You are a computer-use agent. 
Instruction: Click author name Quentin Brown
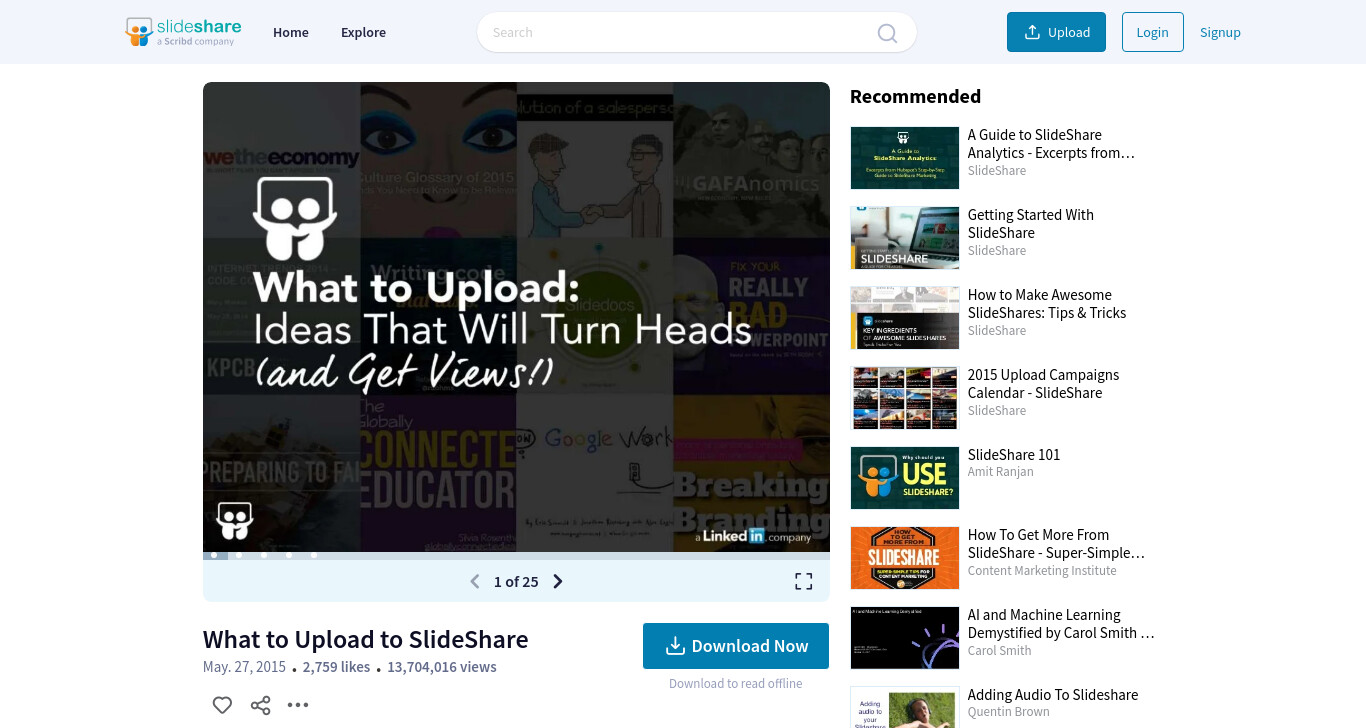(1009, 712)
